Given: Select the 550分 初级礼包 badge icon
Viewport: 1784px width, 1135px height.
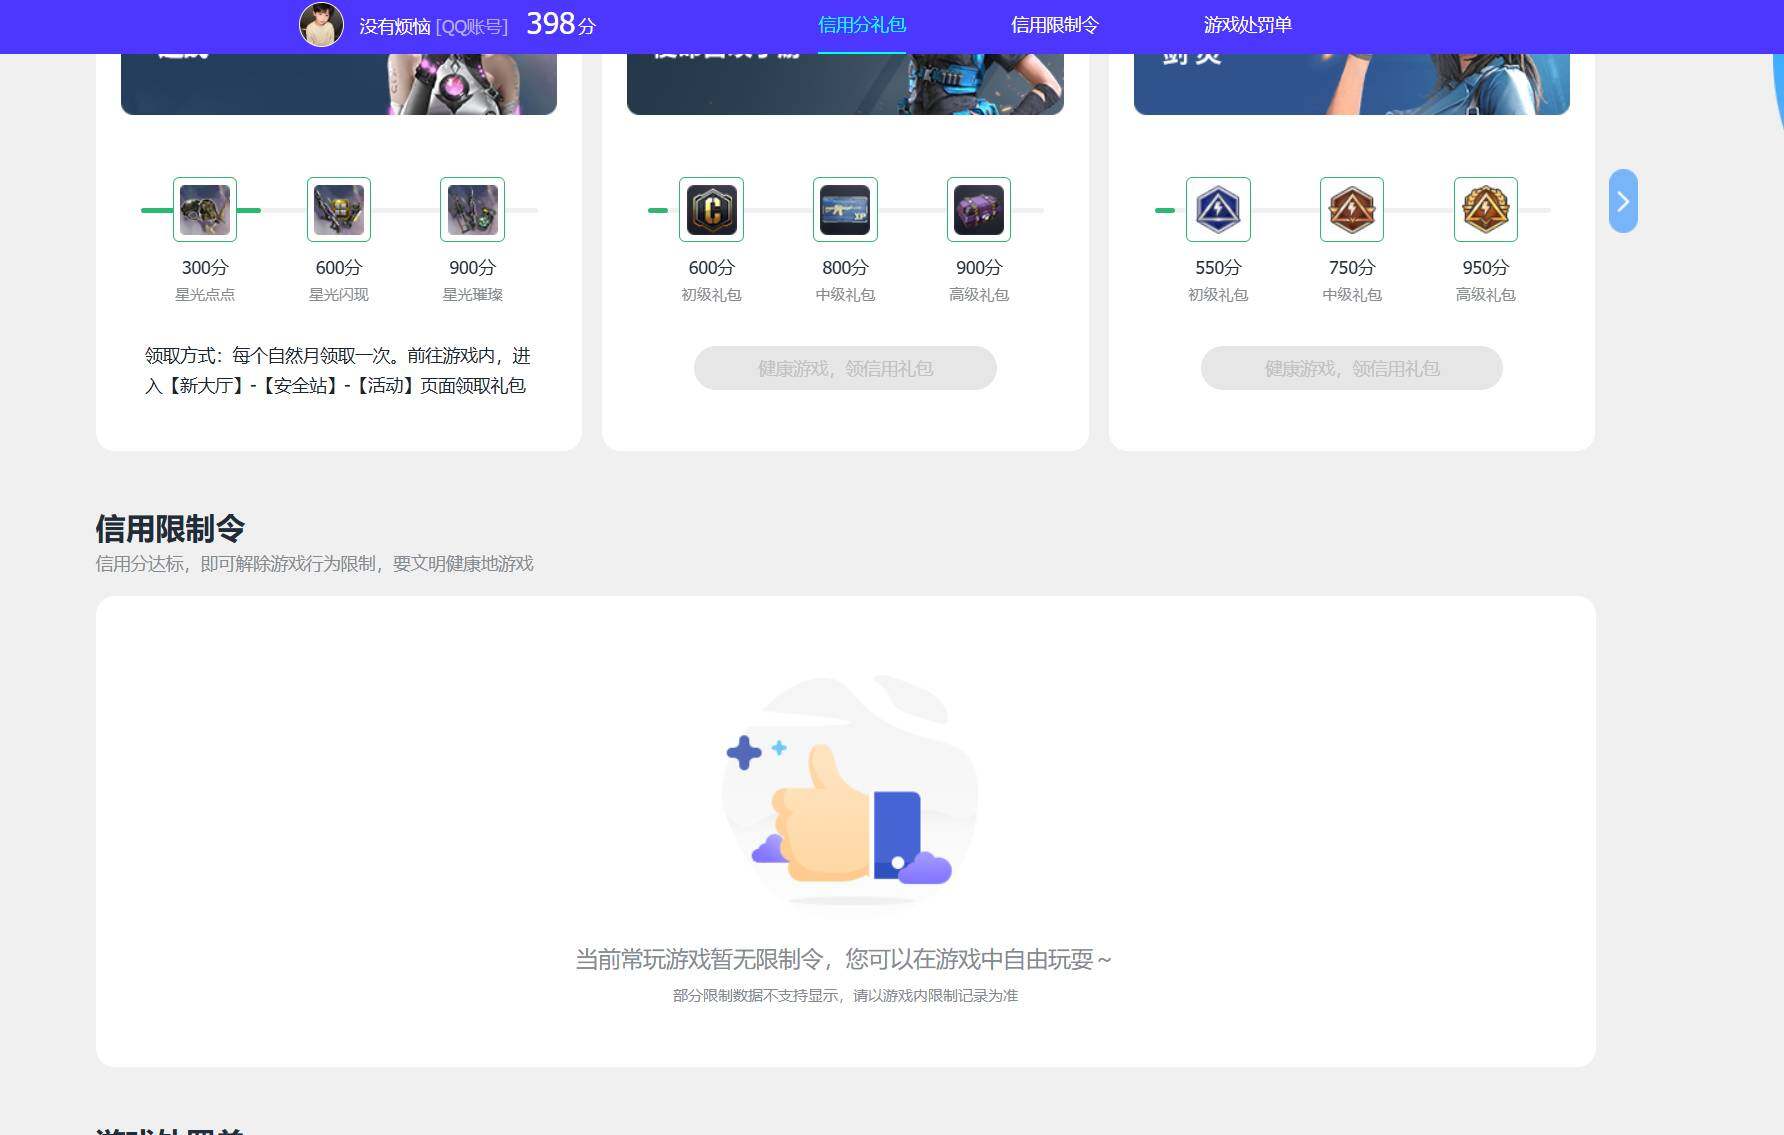Looking at the screenshot, I should click(x=1218, y=209).
